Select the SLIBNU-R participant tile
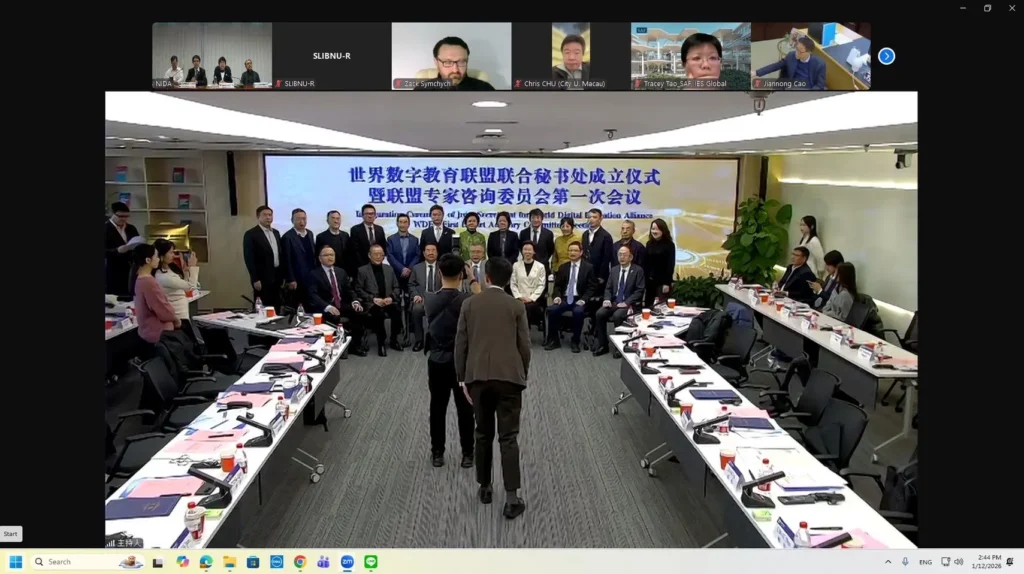The image size is (1024, 574). pos(330,56)
